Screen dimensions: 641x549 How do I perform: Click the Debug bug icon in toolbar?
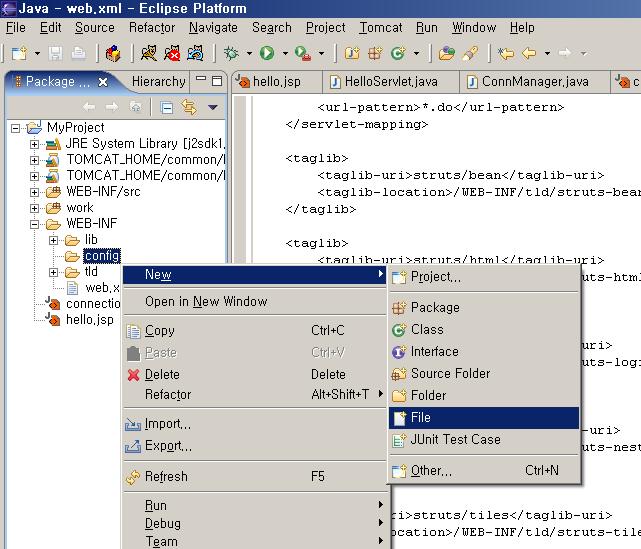coord(232,52)
